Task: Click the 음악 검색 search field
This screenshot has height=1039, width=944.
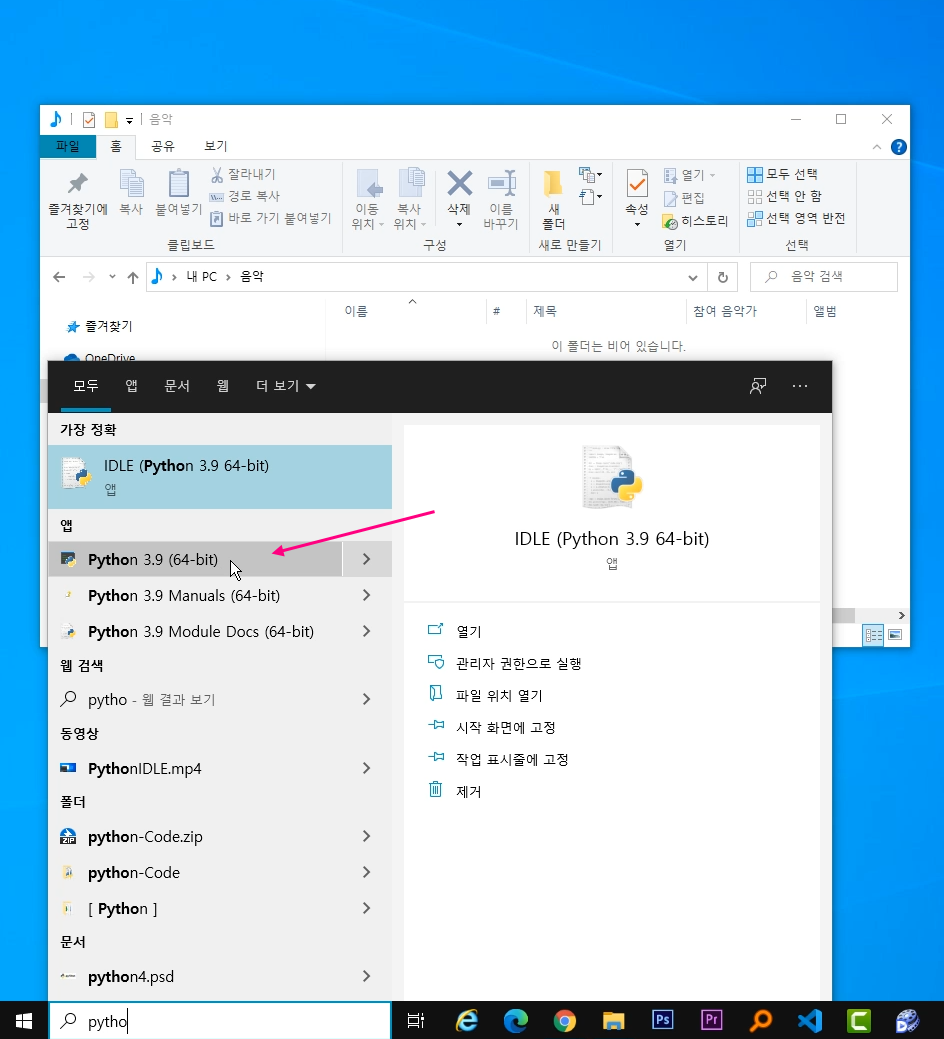Action: tap(823, 277)
